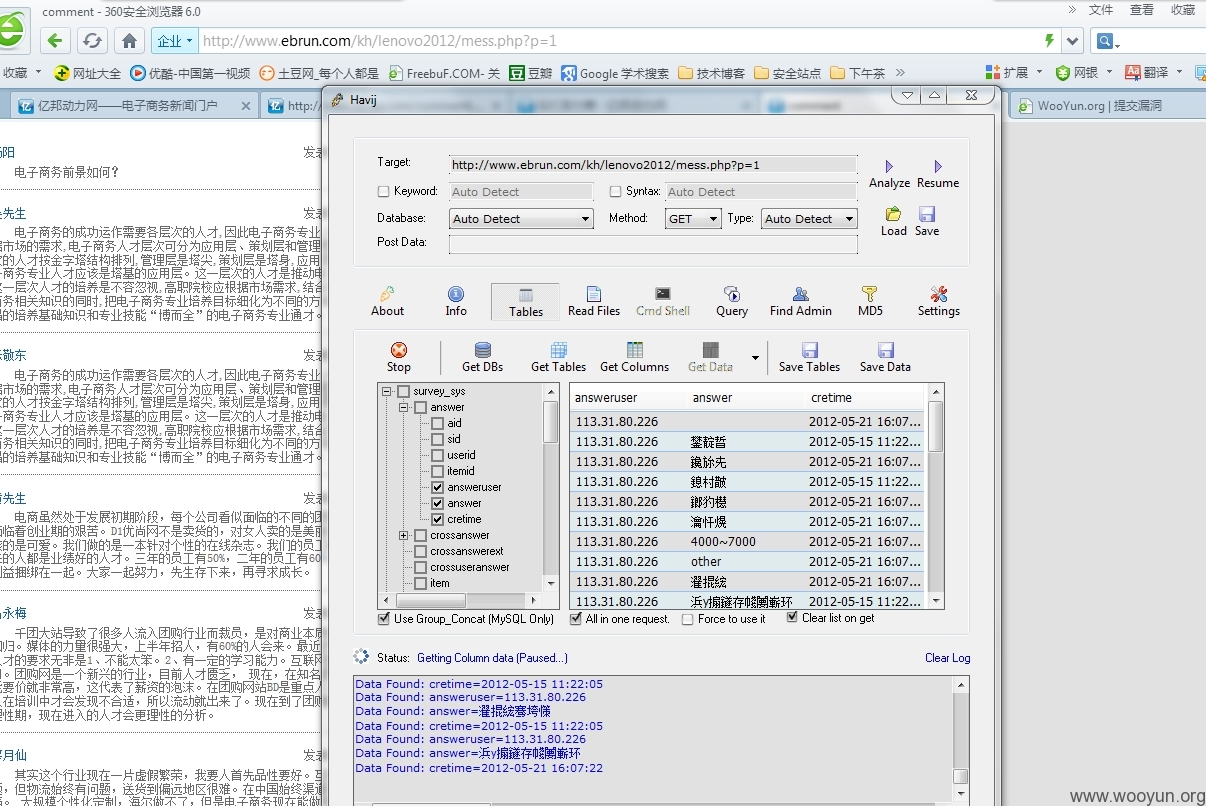
Task: Open the browser home page
Action: (129, 41)
